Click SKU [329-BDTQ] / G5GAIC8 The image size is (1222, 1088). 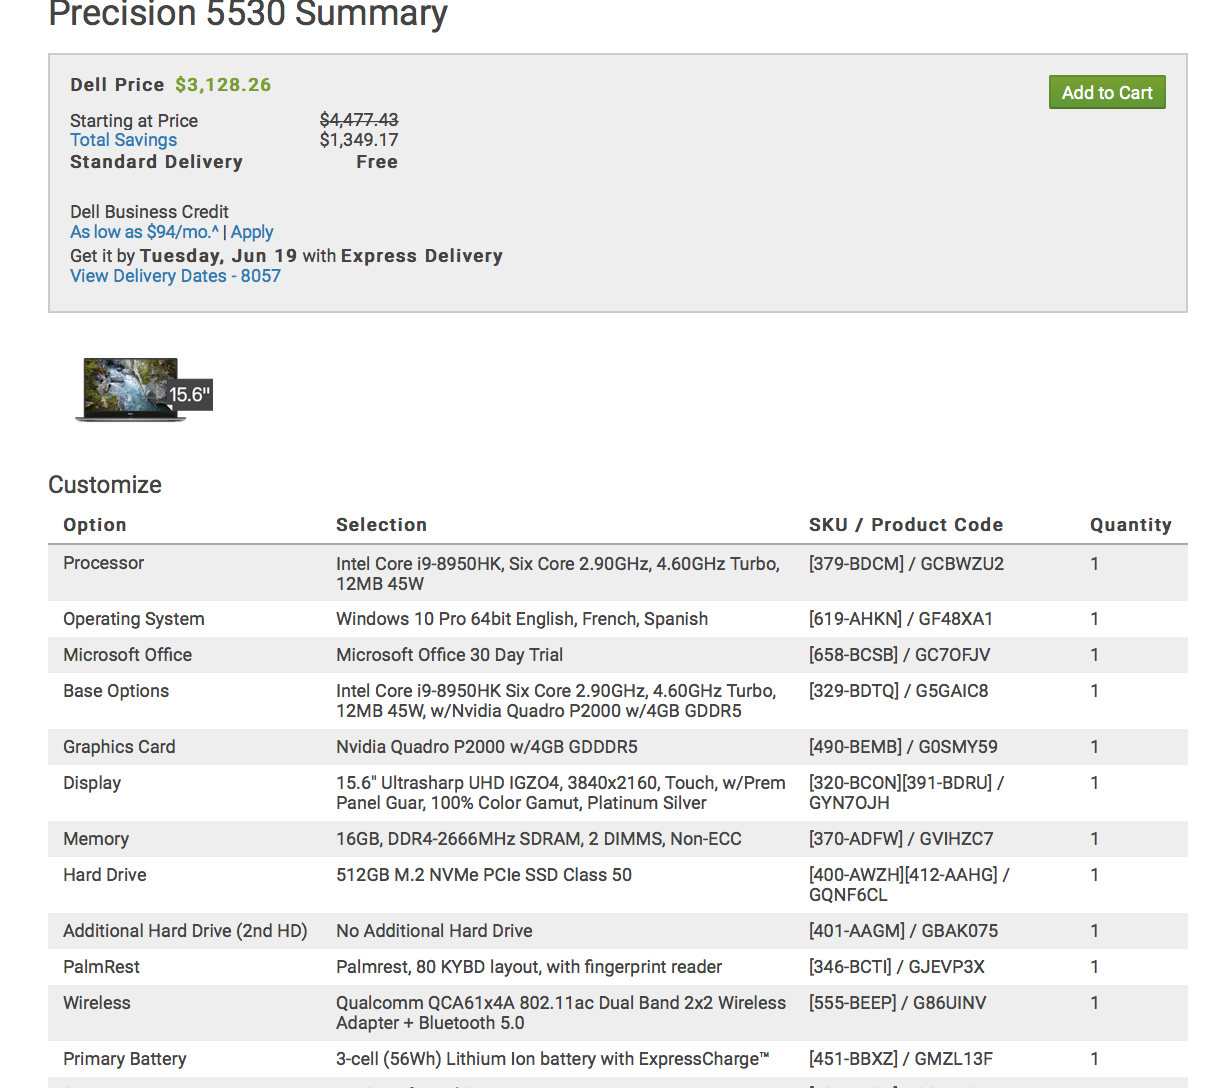click(899, 691)
